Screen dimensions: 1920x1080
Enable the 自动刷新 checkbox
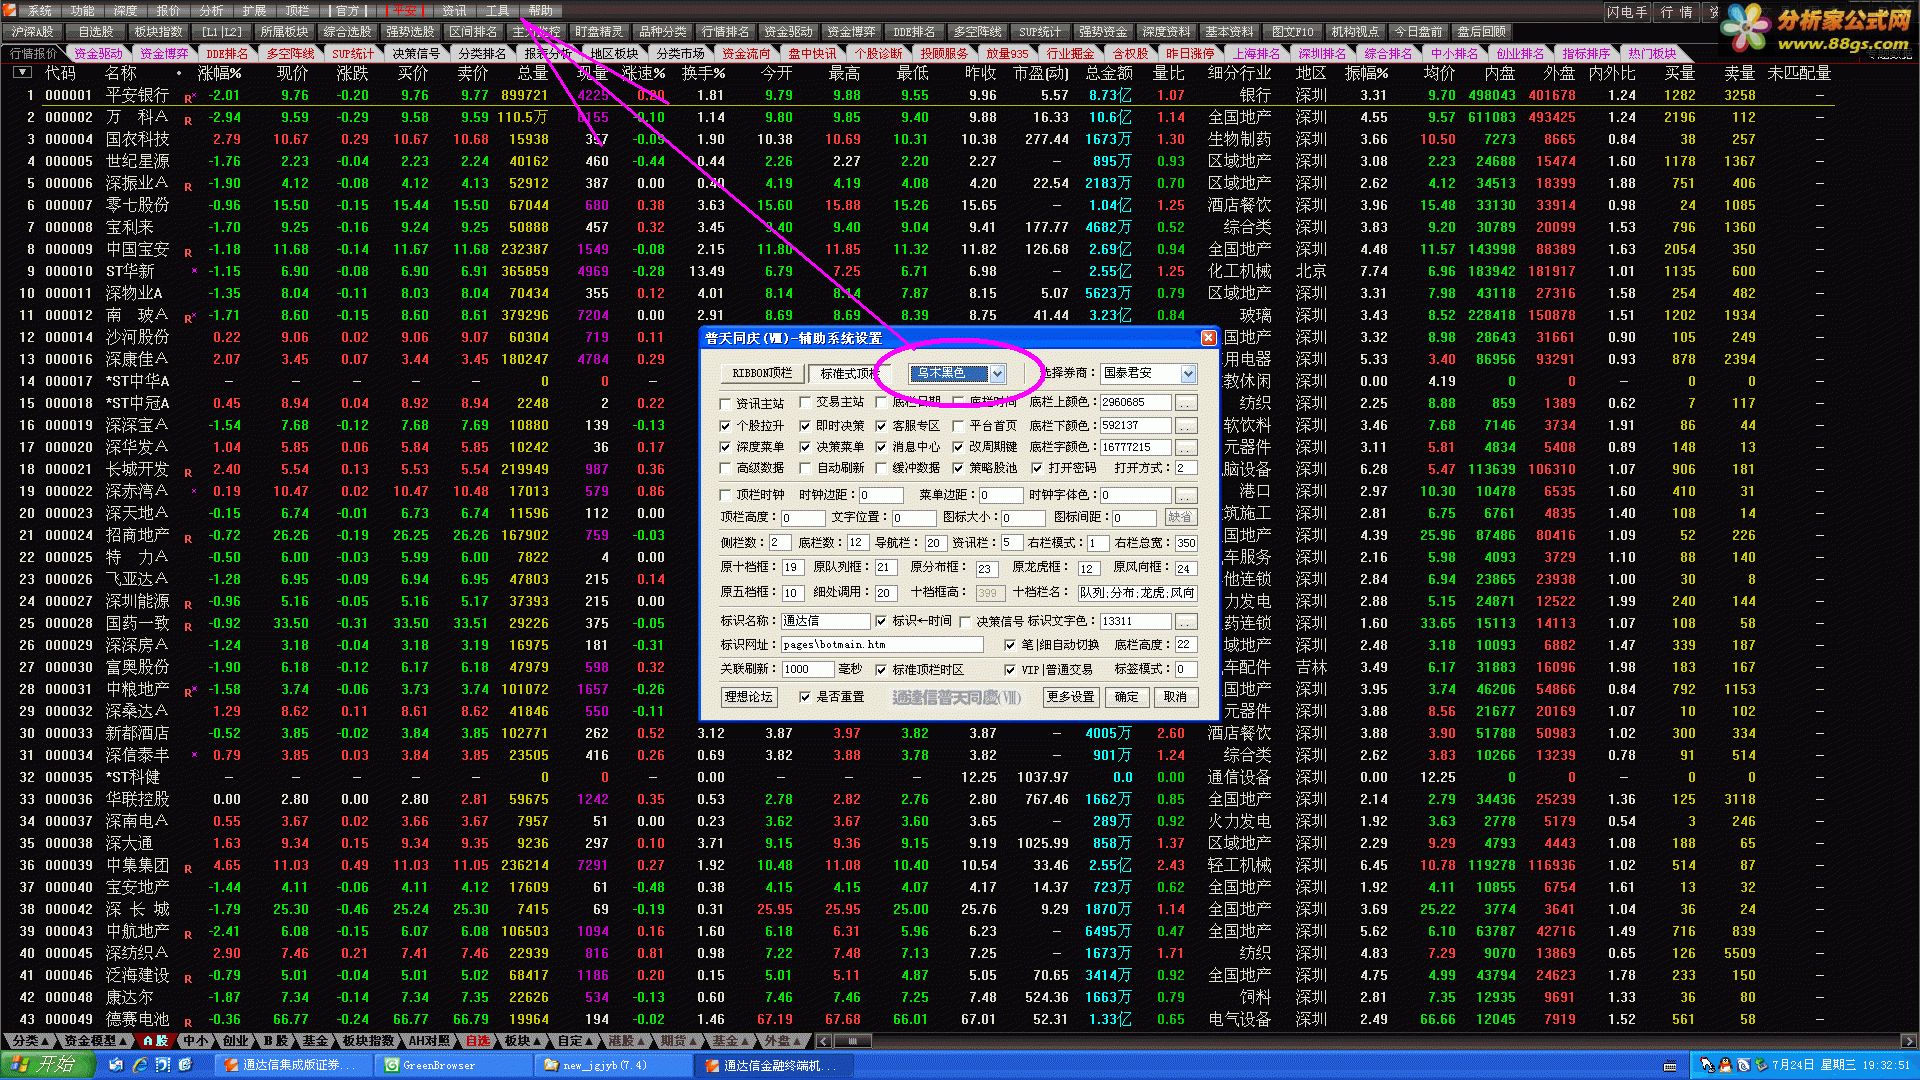[x=806, y=468]
